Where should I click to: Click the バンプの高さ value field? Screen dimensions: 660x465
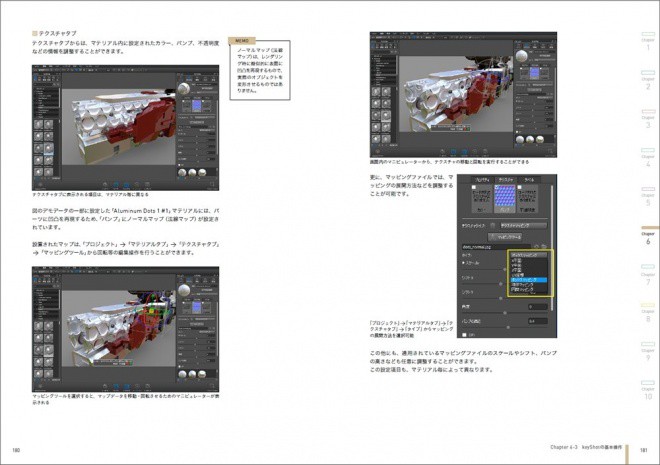(x=538, y=321)
